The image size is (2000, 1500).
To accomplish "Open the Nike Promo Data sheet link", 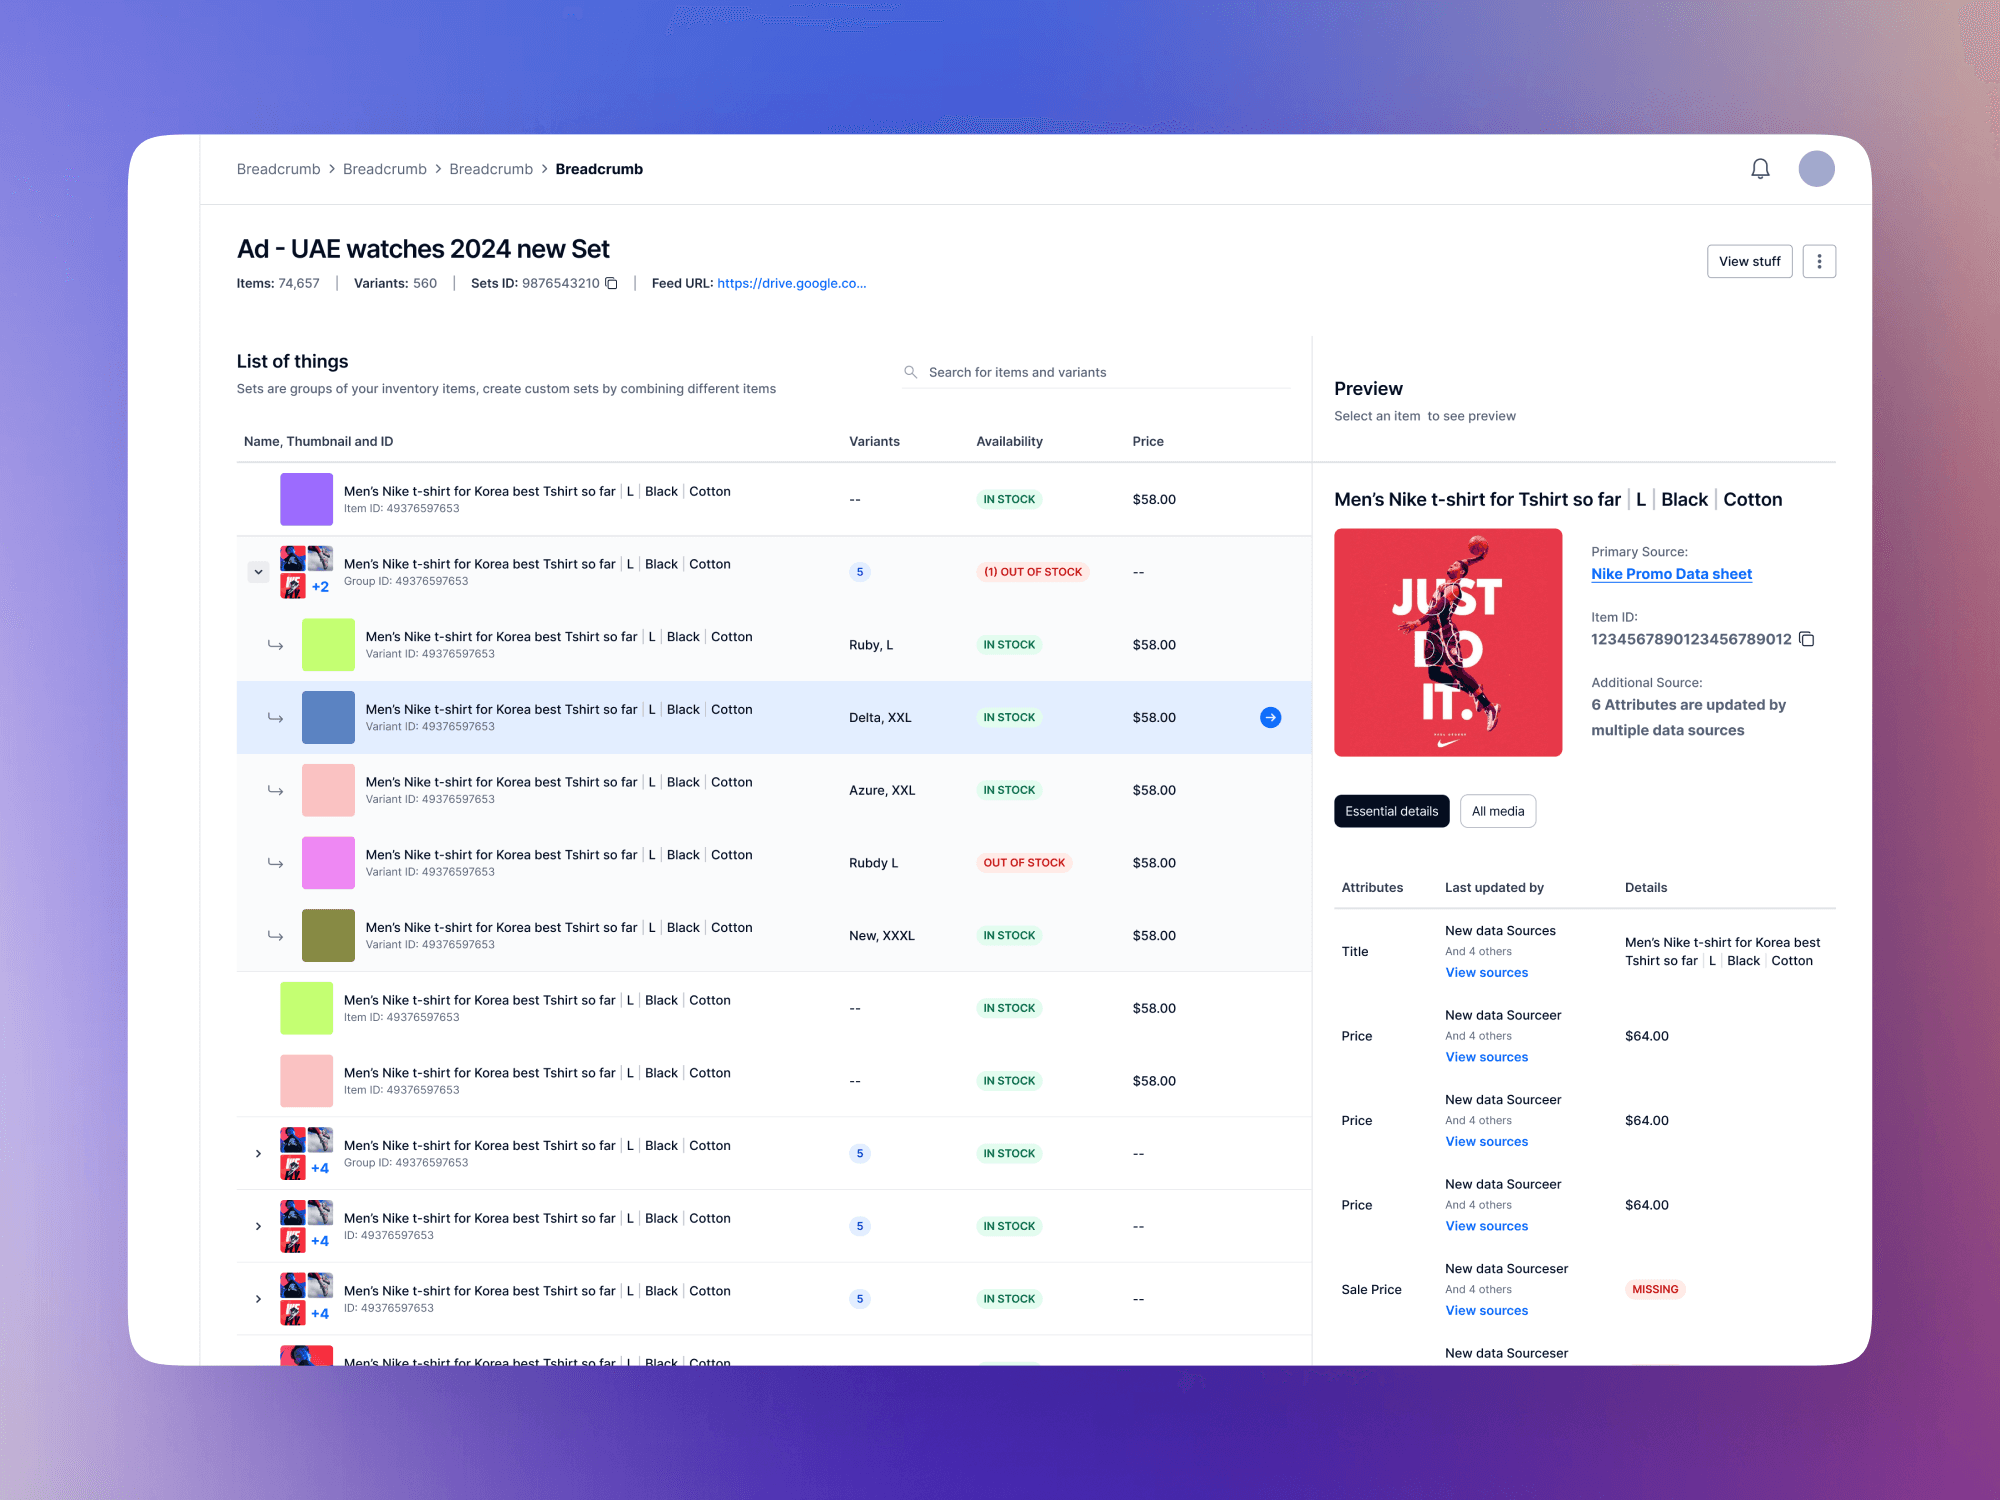I will pos(1671,574).
